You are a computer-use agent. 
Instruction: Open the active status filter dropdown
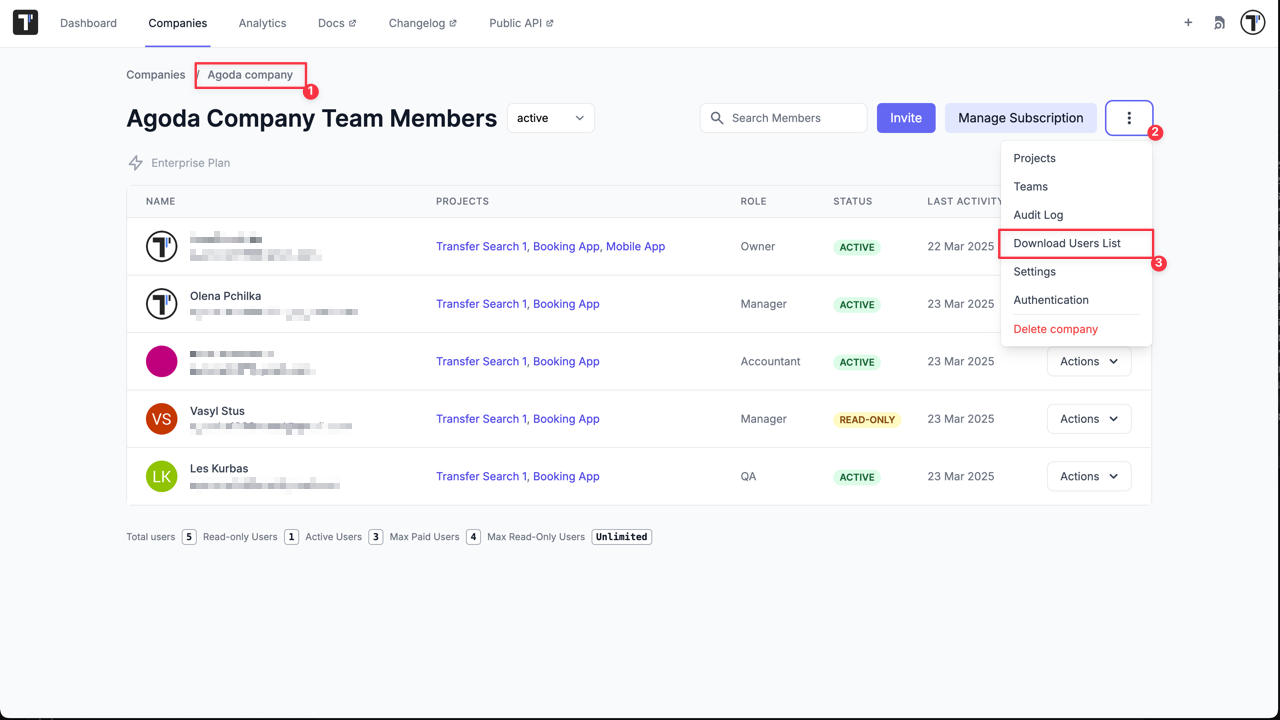pyautogui.click(x=550, y=117)
